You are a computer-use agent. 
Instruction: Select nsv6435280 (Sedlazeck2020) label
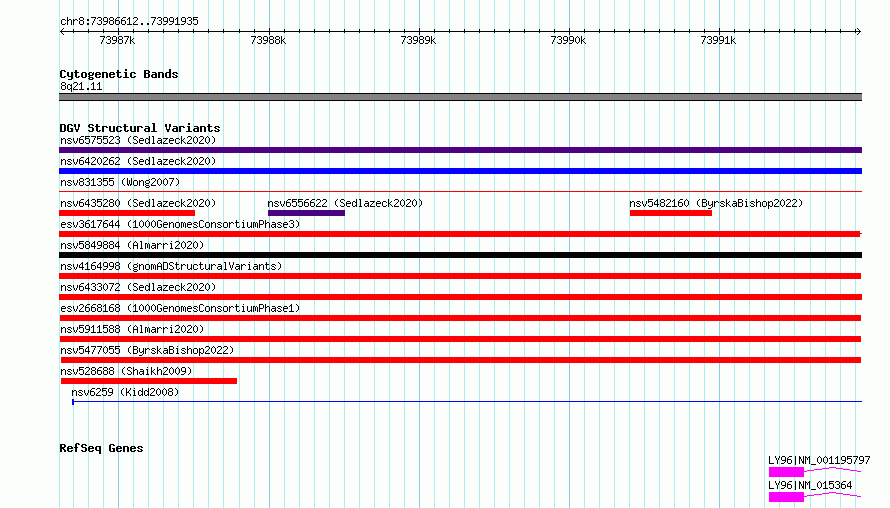pos(138,203)
